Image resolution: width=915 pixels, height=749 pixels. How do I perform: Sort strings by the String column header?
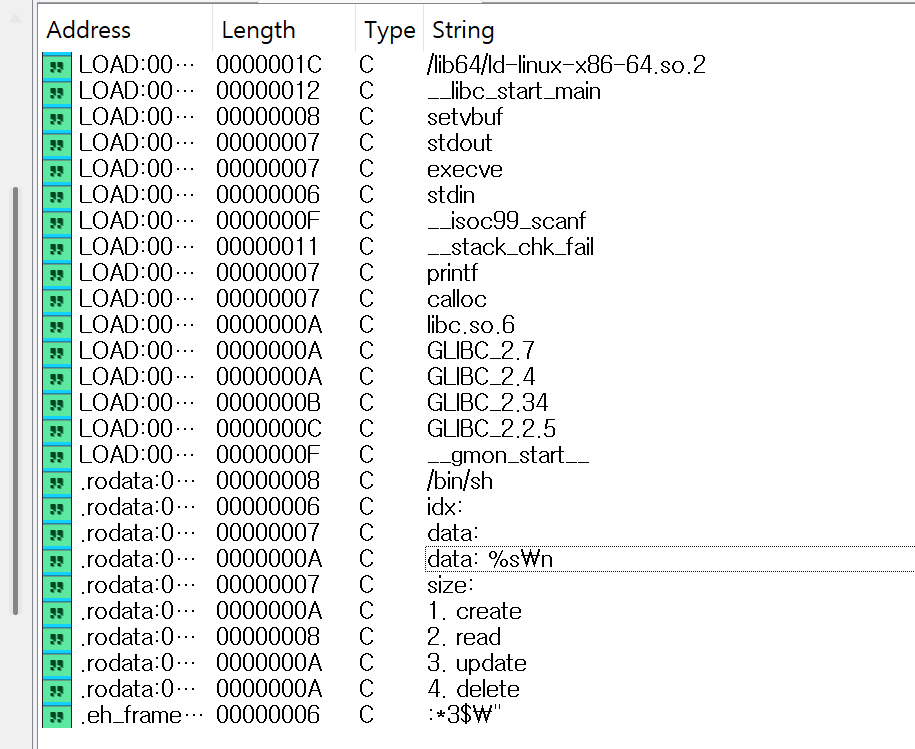[x=462, y=31]
